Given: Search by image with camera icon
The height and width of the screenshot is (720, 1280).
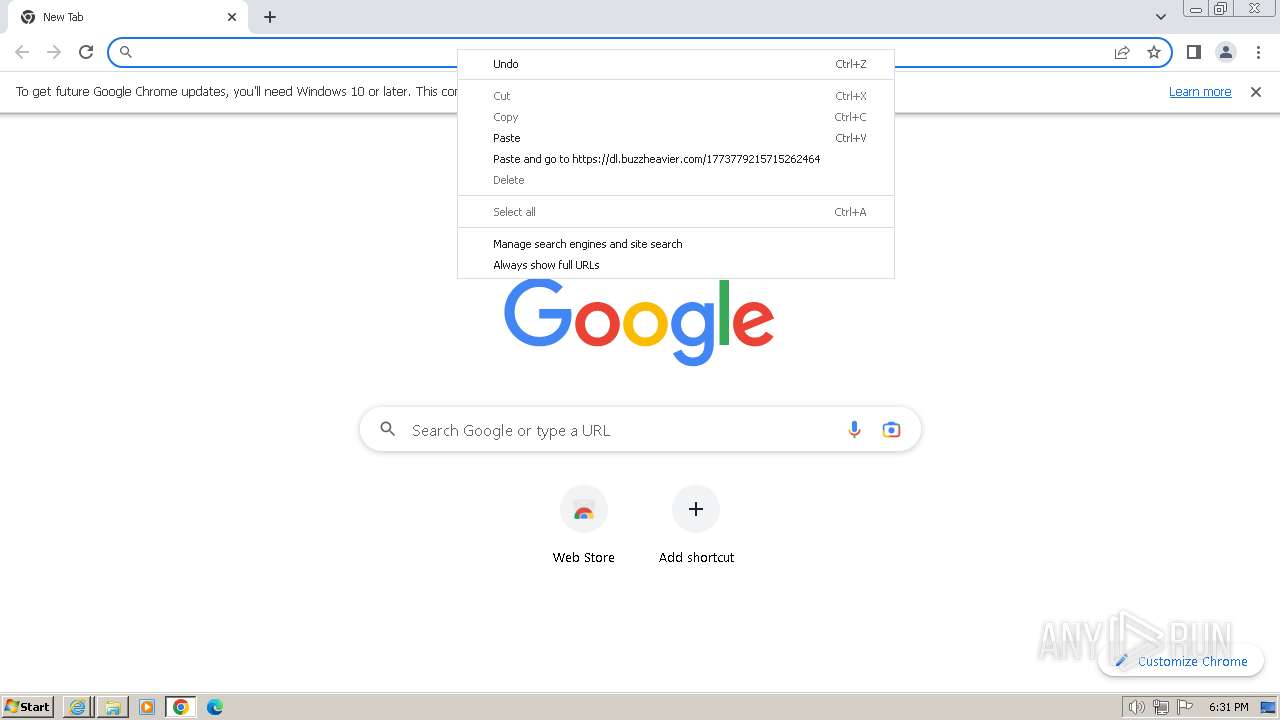Looking at the screenshot, I should coord(891,430).
